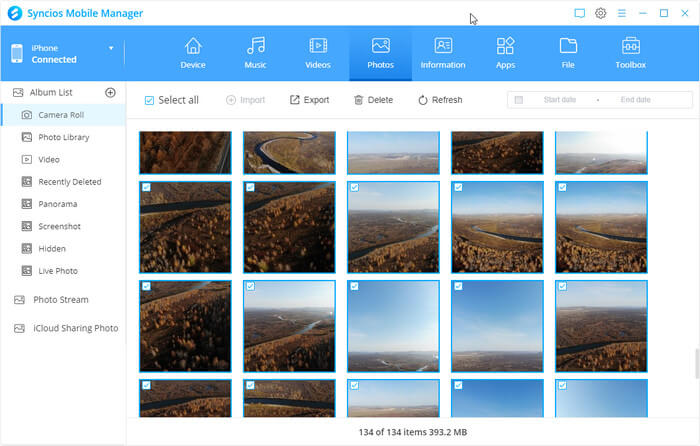
Task: Uncheck third photo in second row
Action: [354, 188]
